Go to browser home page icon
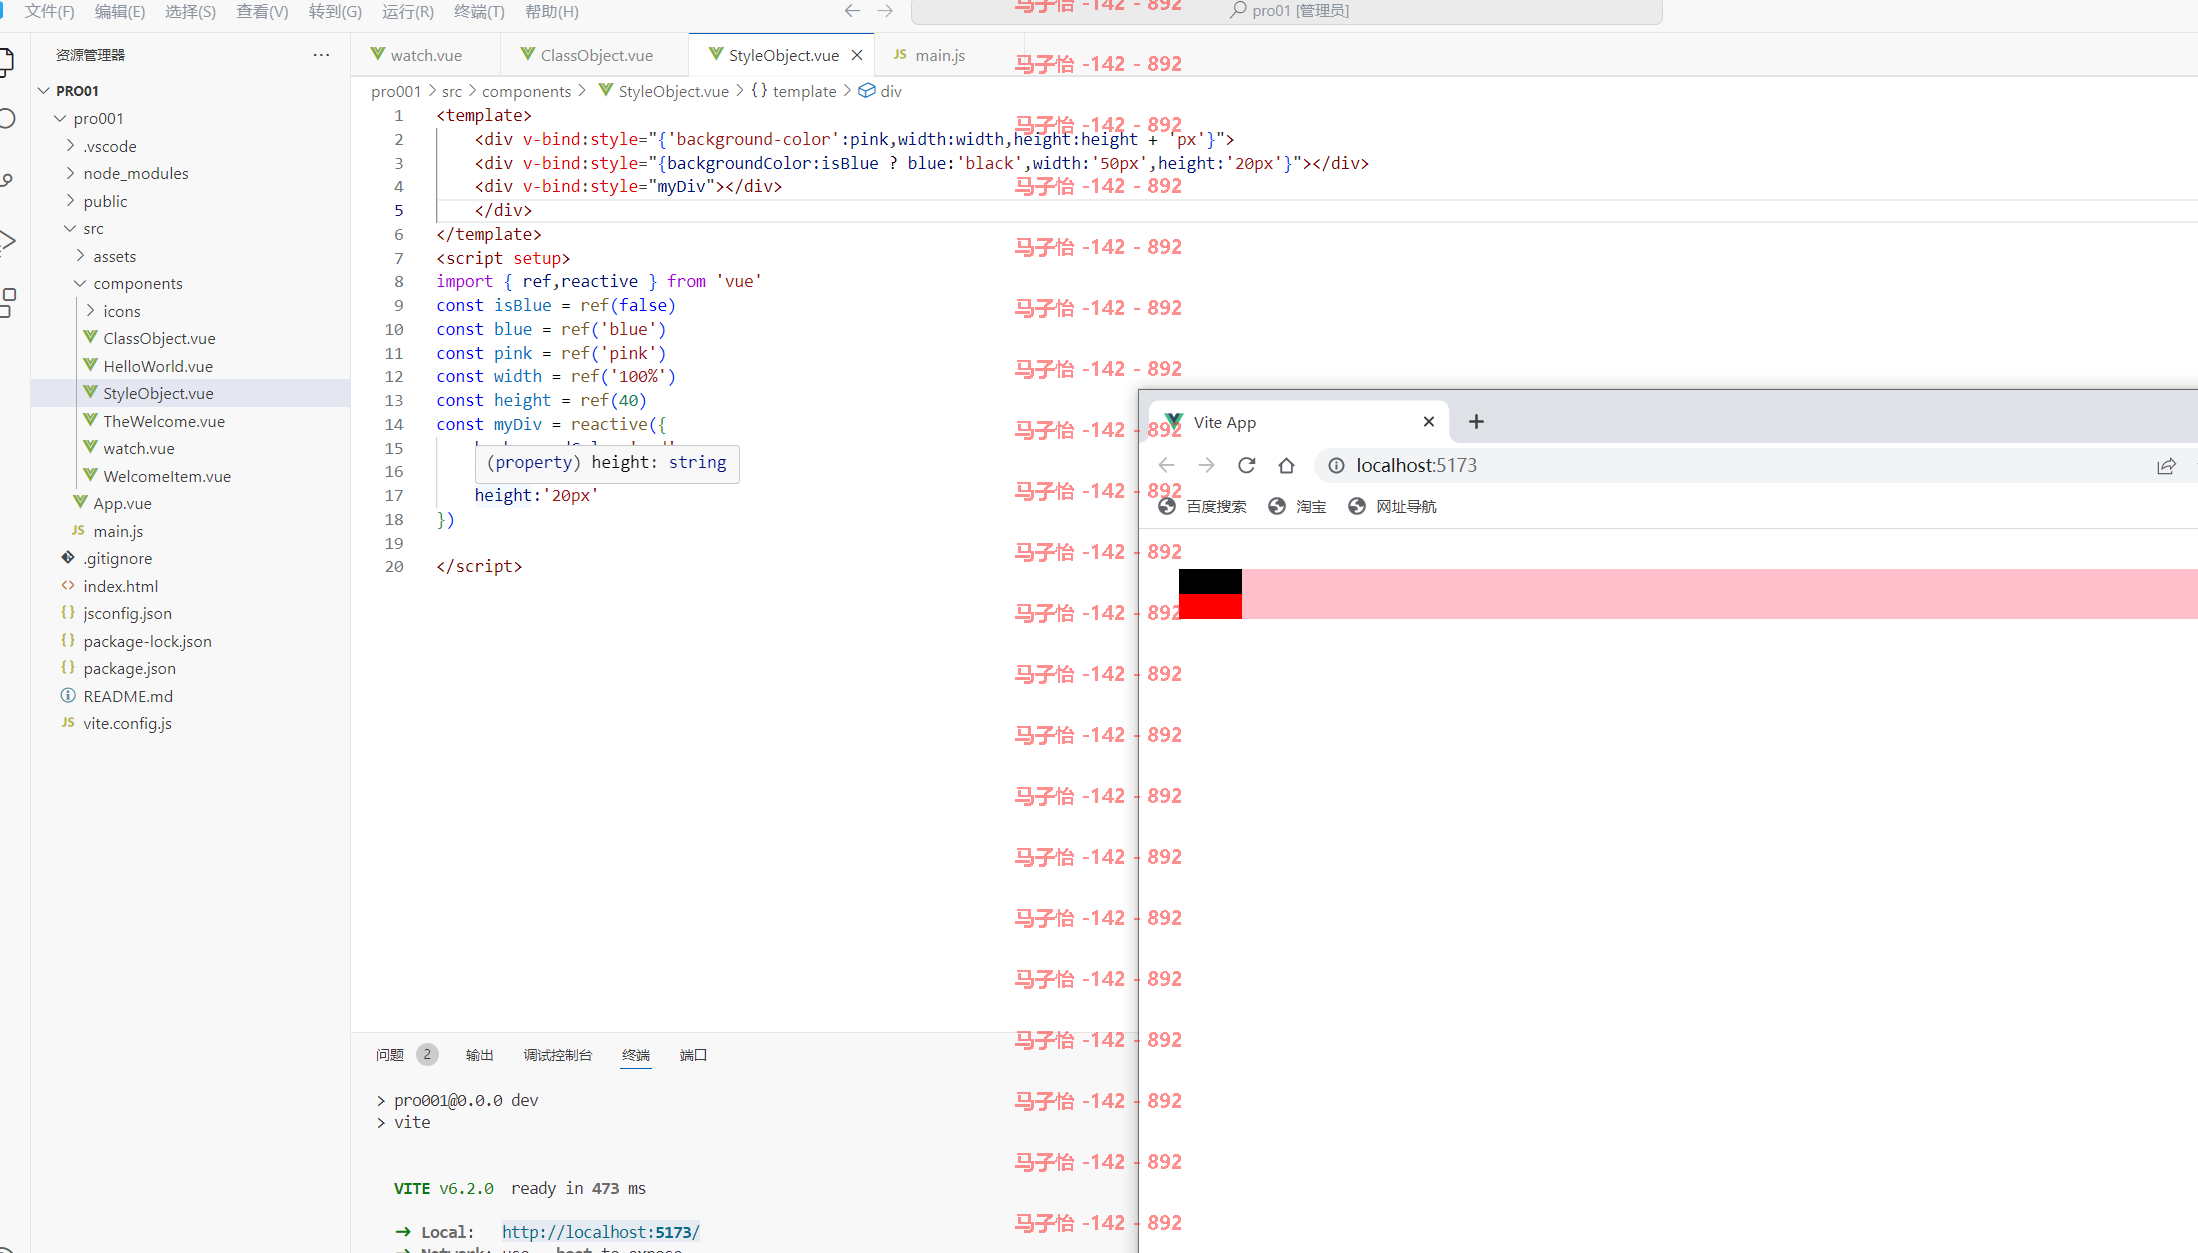The image size is (2198, 1253). (x=1286, y=465)
